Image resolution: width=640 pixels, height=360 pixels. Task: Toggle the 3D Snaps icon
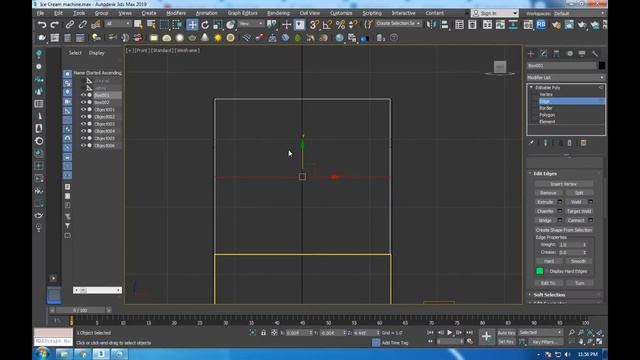(313, 25)
